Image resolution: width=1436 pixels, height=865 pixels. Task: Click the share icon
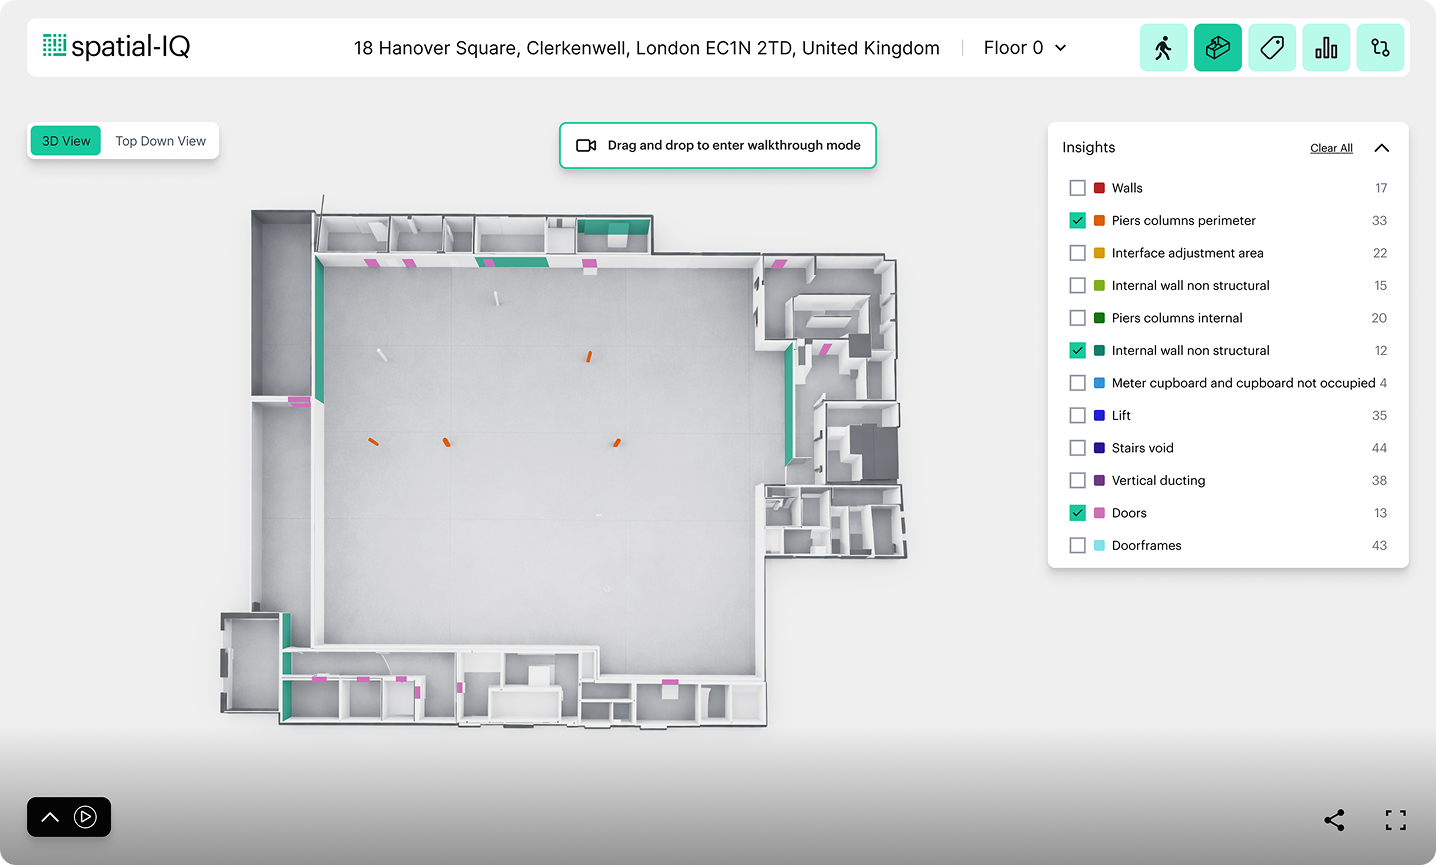click(x=1334, y=820)
